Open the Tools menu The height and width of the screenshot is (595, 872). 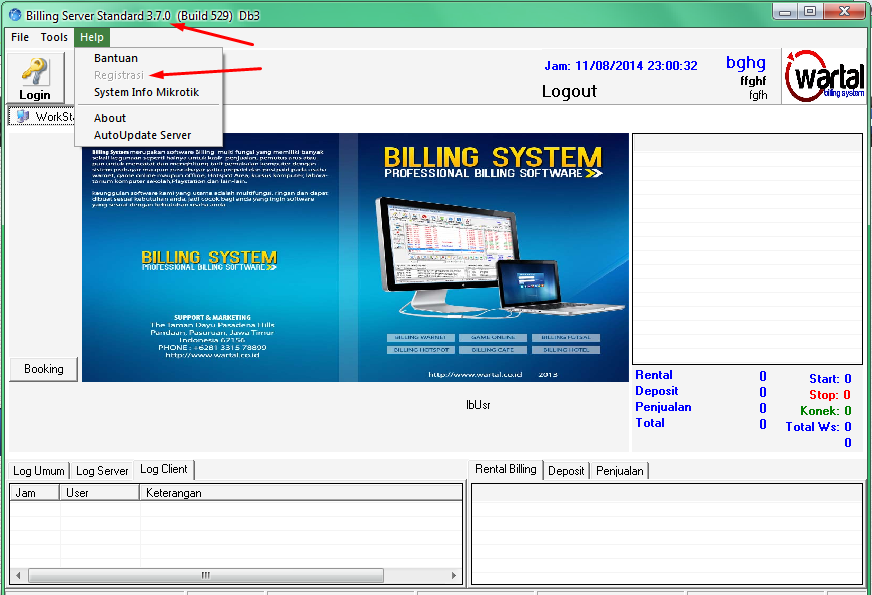pos(54,37)
